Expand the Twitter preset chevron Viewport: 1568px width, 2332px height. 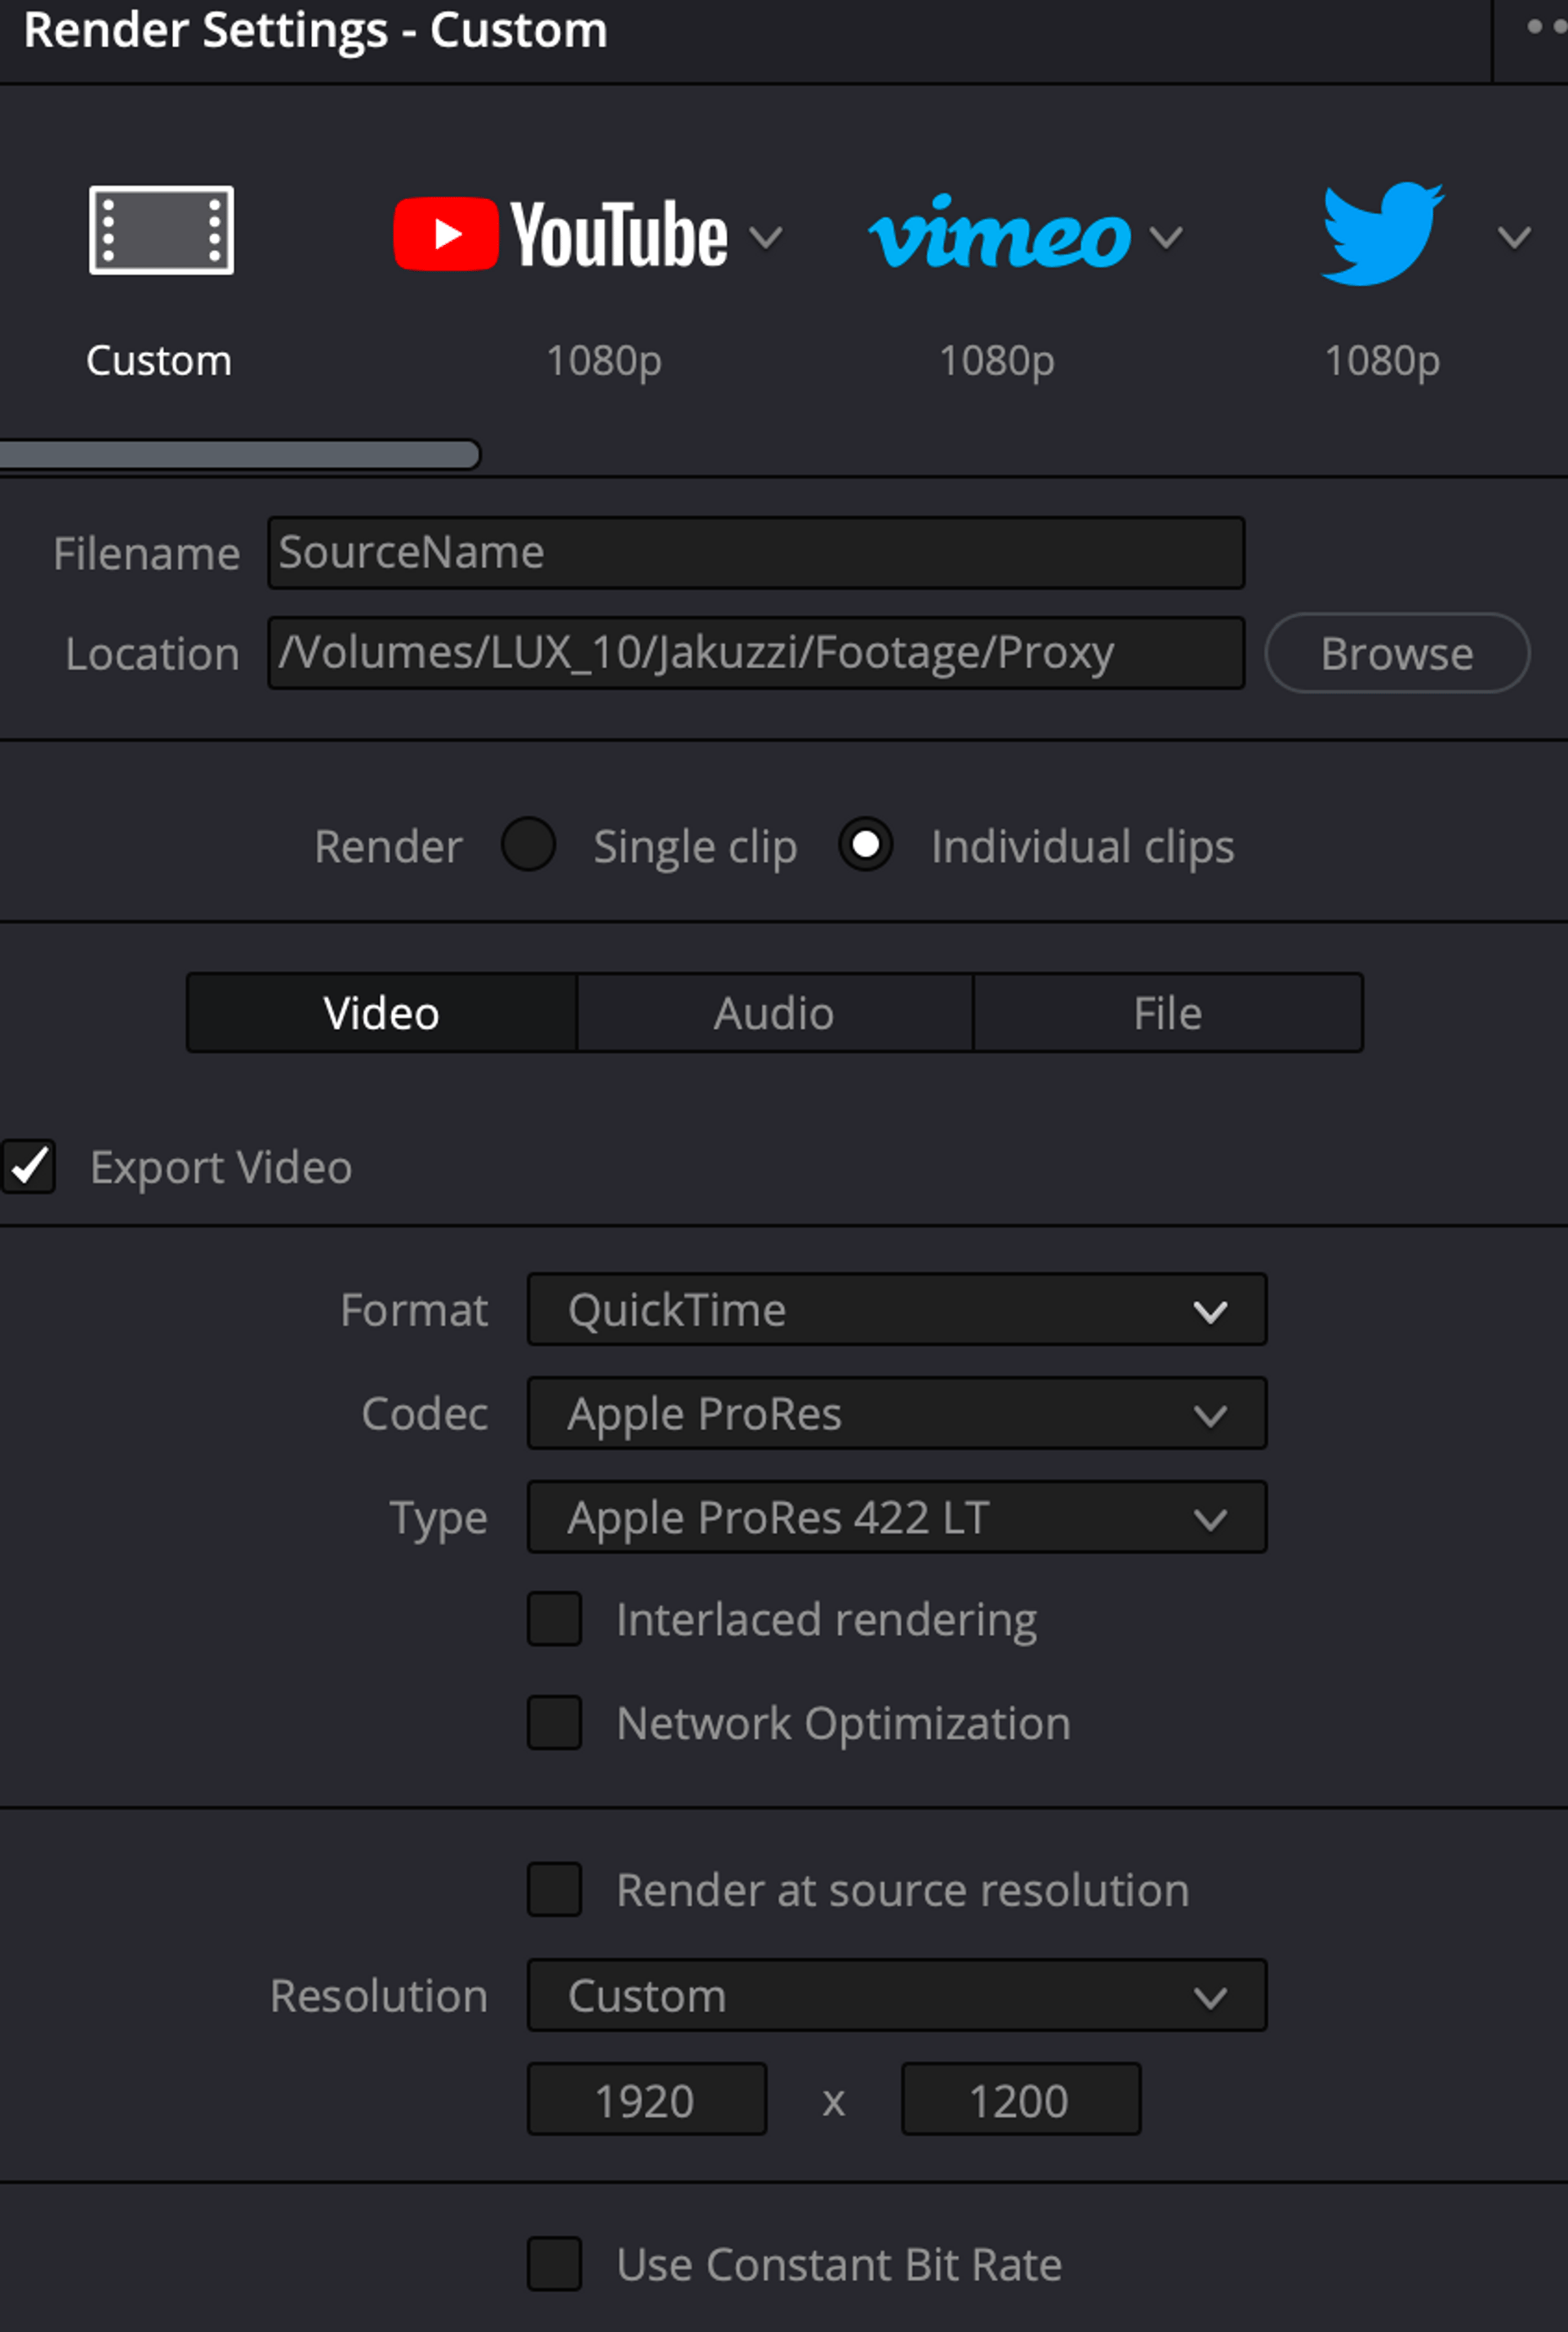click(x=1514, y=238)
